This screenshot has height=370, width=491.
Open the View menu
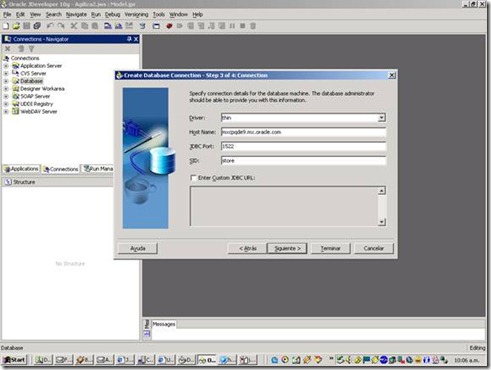click(x=35, y=14)
